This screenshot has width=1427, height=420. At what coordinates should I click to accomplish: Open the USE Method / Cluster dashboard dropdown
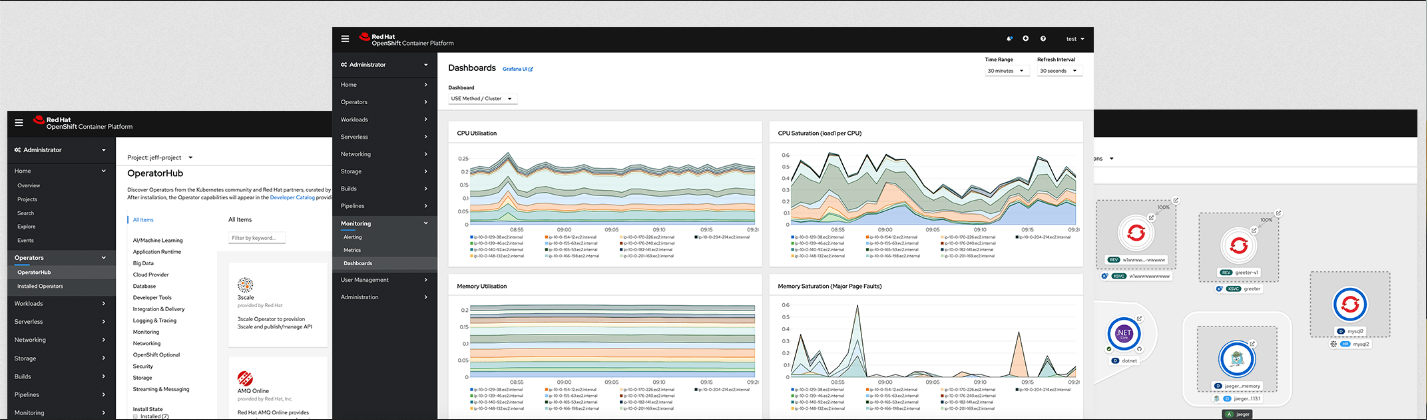coord(482,99)
